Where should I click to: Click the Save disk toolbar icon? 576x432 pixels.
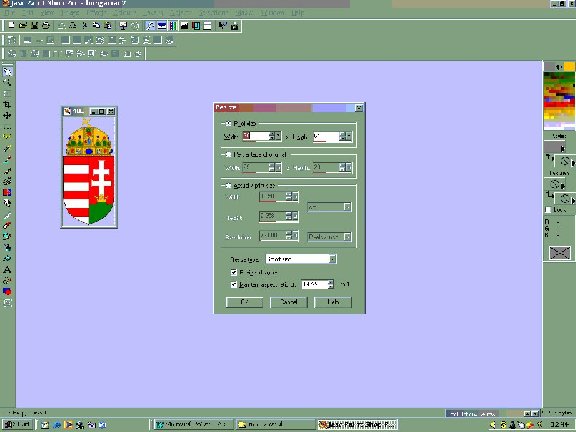pyautogui.click(x=34, y=25)
